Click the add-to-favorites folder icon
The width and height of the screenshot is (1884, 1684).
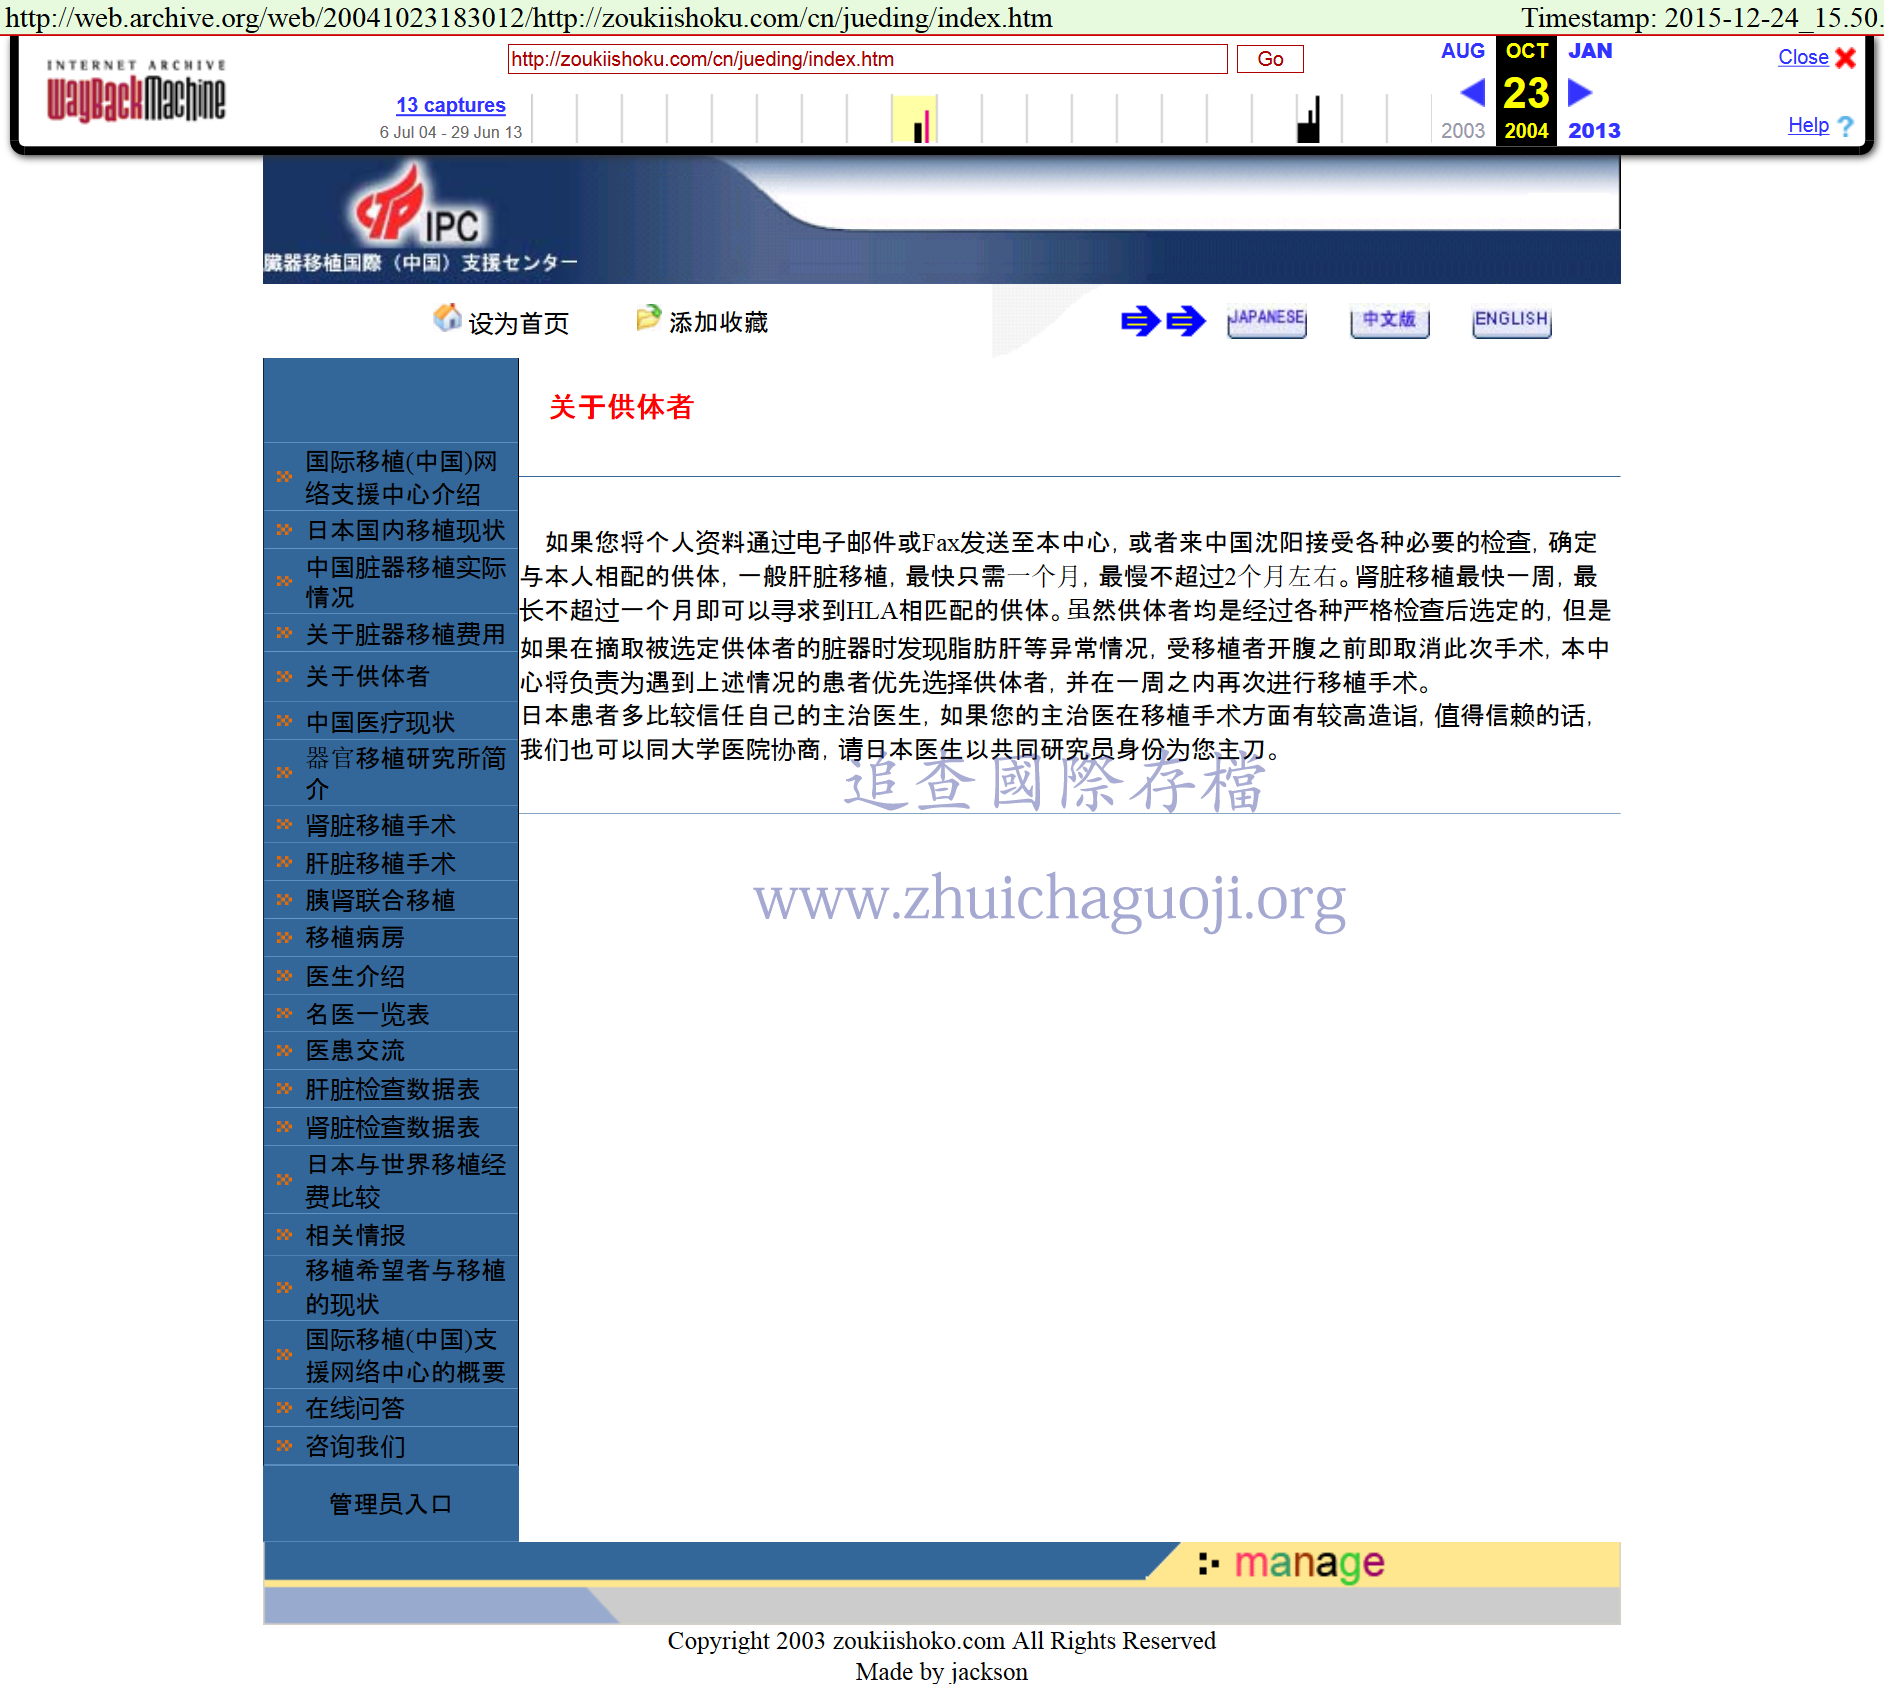(648, 318)
